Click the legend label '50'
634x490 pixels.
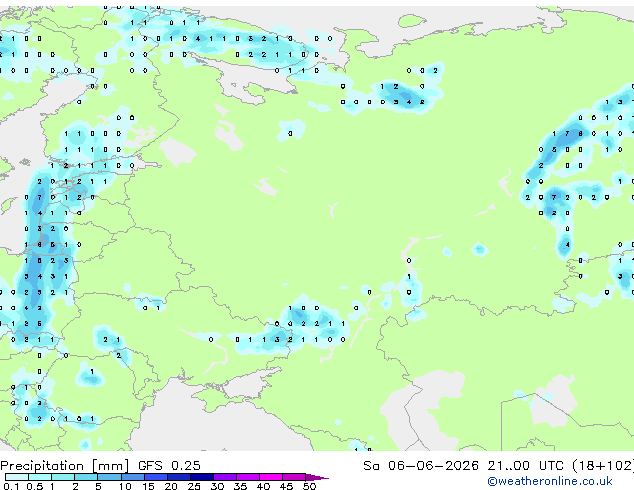pos(309,486)
